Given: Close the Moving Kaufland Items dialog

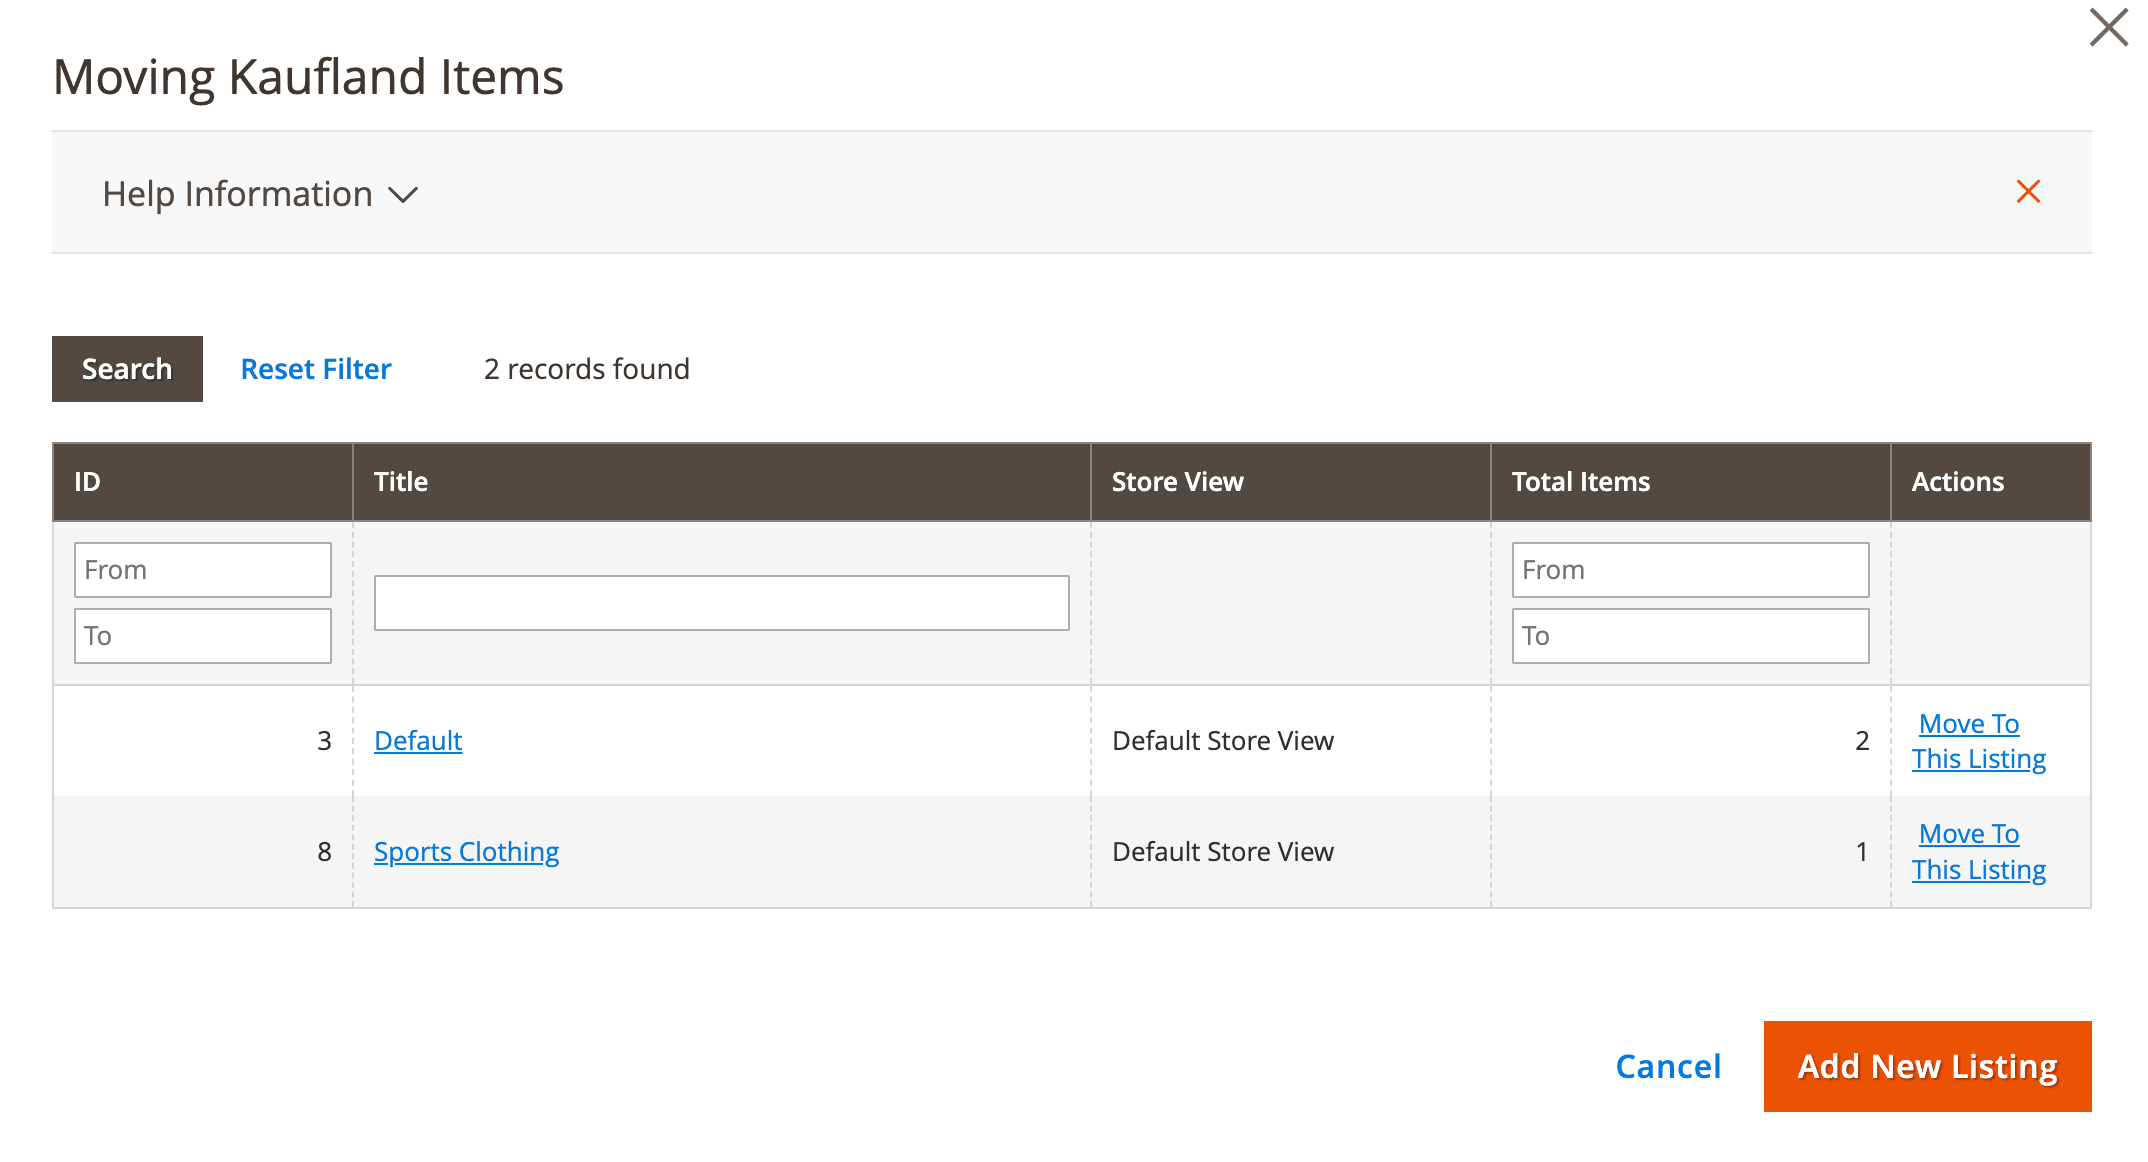Looking at the screenshot, I should 2108,28.
